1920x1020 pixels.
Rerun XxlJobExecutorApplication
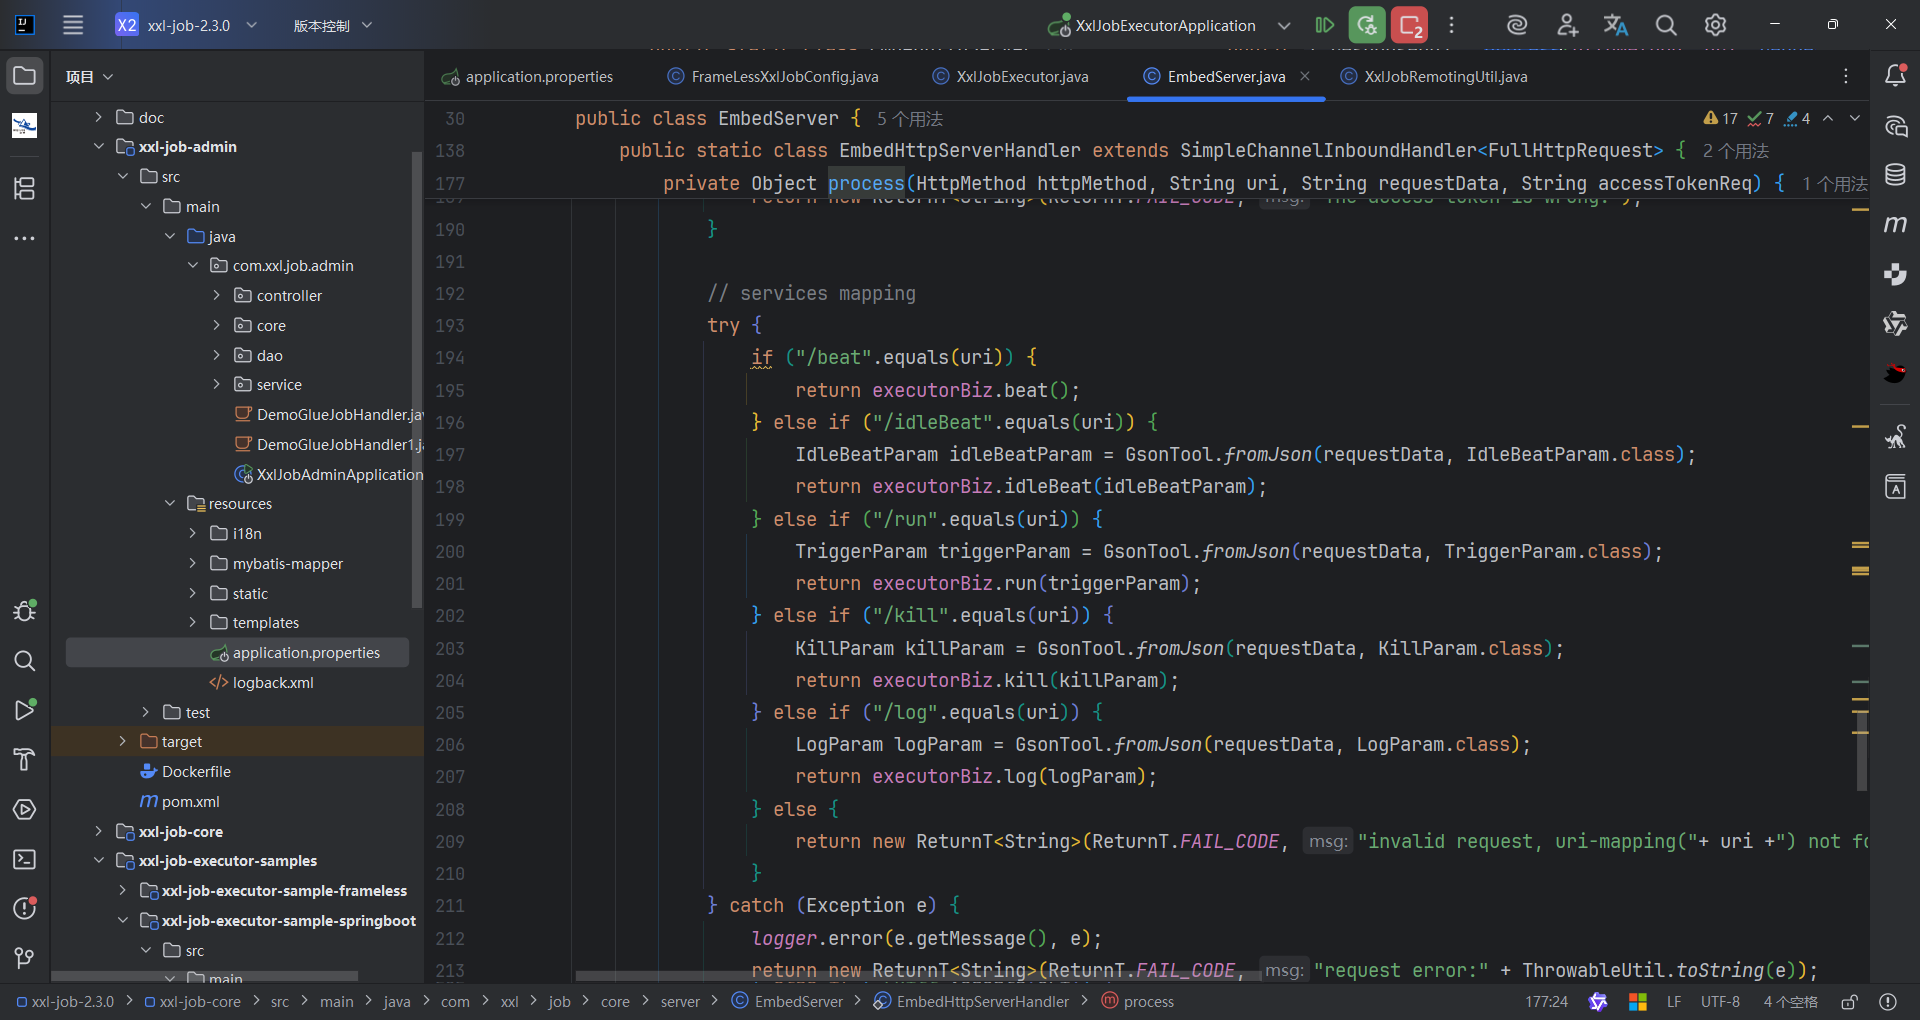(x=1367, y=25)
